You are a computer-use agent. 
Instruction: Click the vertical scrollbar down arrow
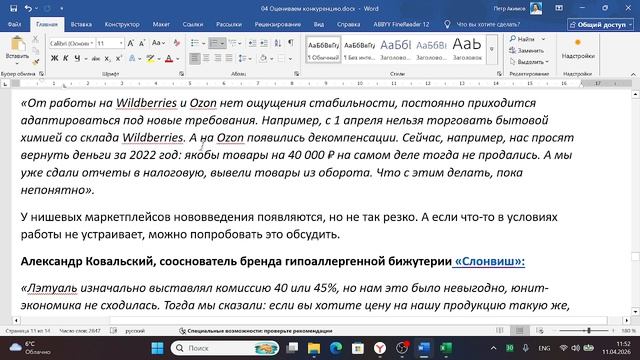click(635, 311)
